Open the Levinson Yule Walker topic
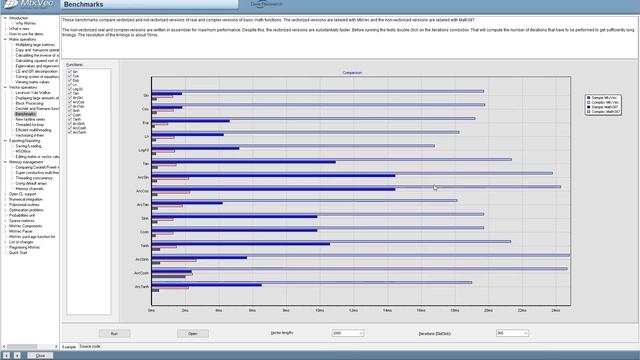The image size is (640, 360). coord(33,93)
